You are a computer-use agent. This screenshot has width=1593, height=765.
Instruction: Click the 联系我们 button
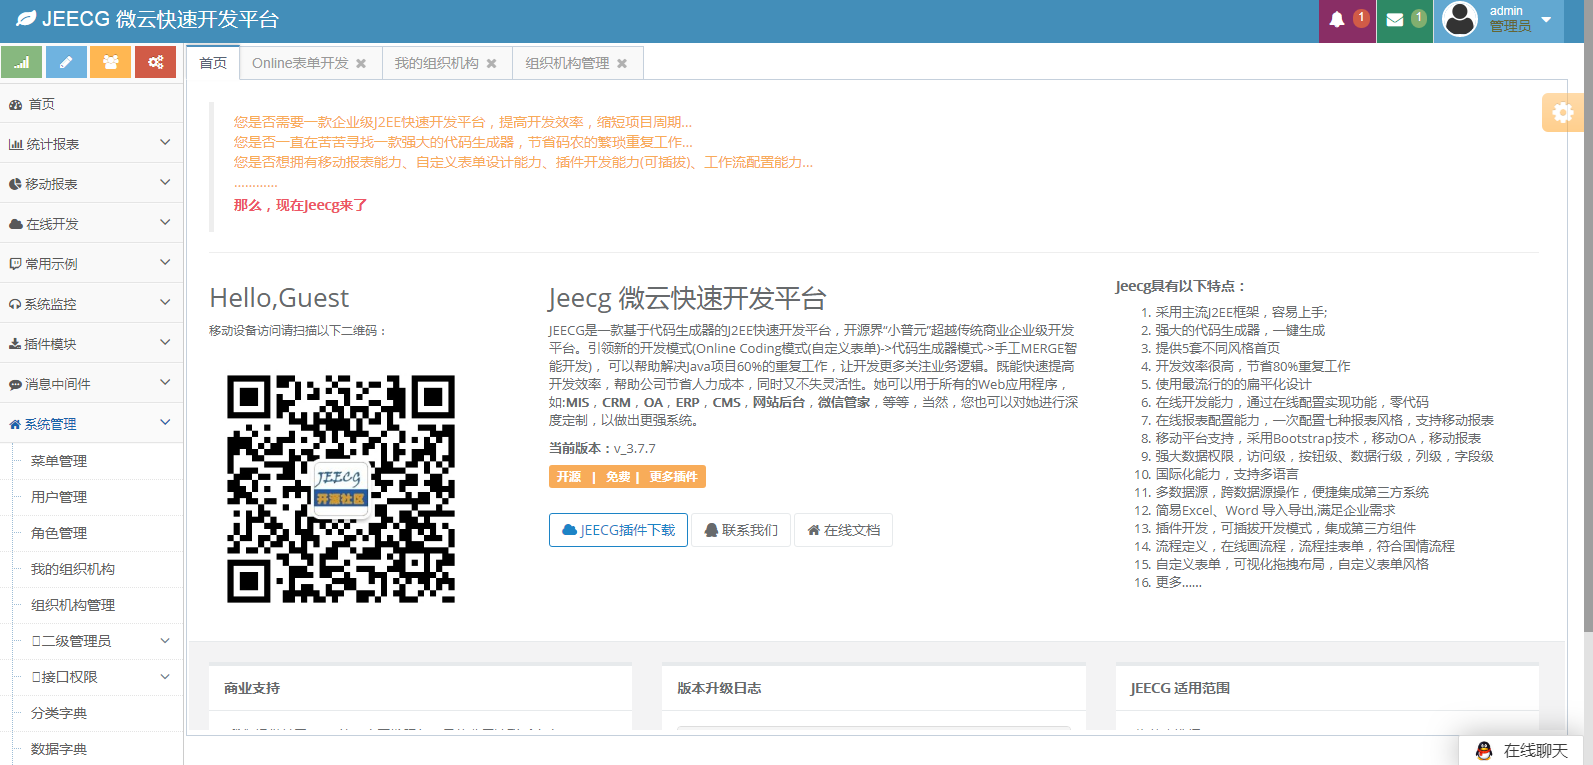pos(741,530)
